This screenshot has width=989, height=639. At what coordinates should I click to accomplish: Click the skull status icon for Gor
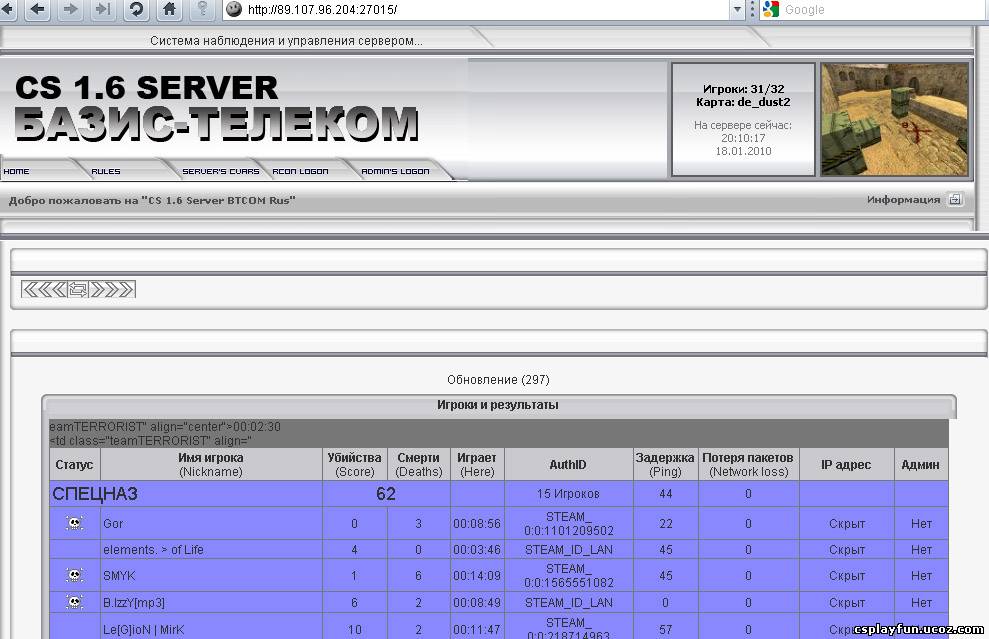click(x=74, y=523)
